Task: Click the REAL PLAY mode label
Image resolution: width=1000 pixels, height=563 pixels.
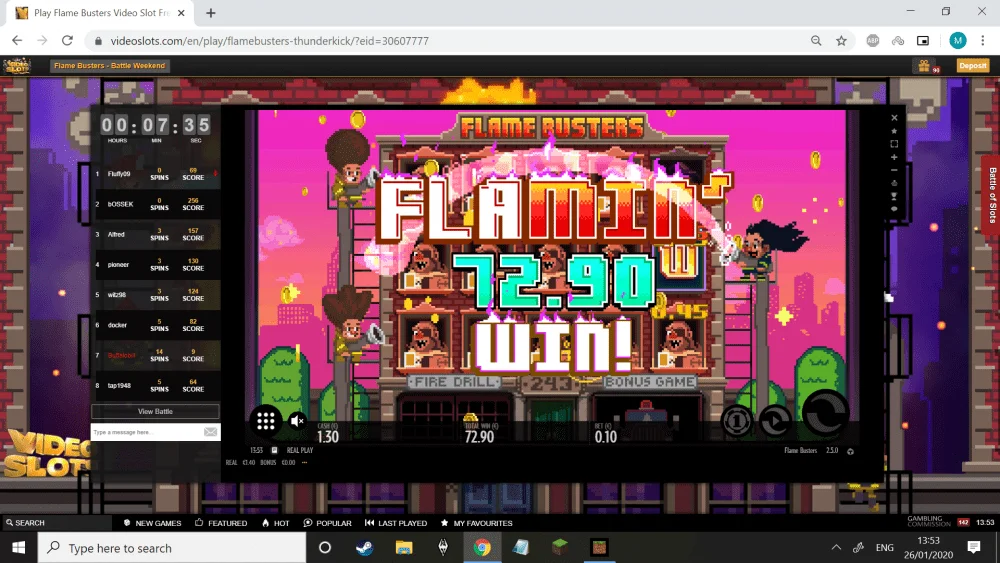Action: [300, 450]
